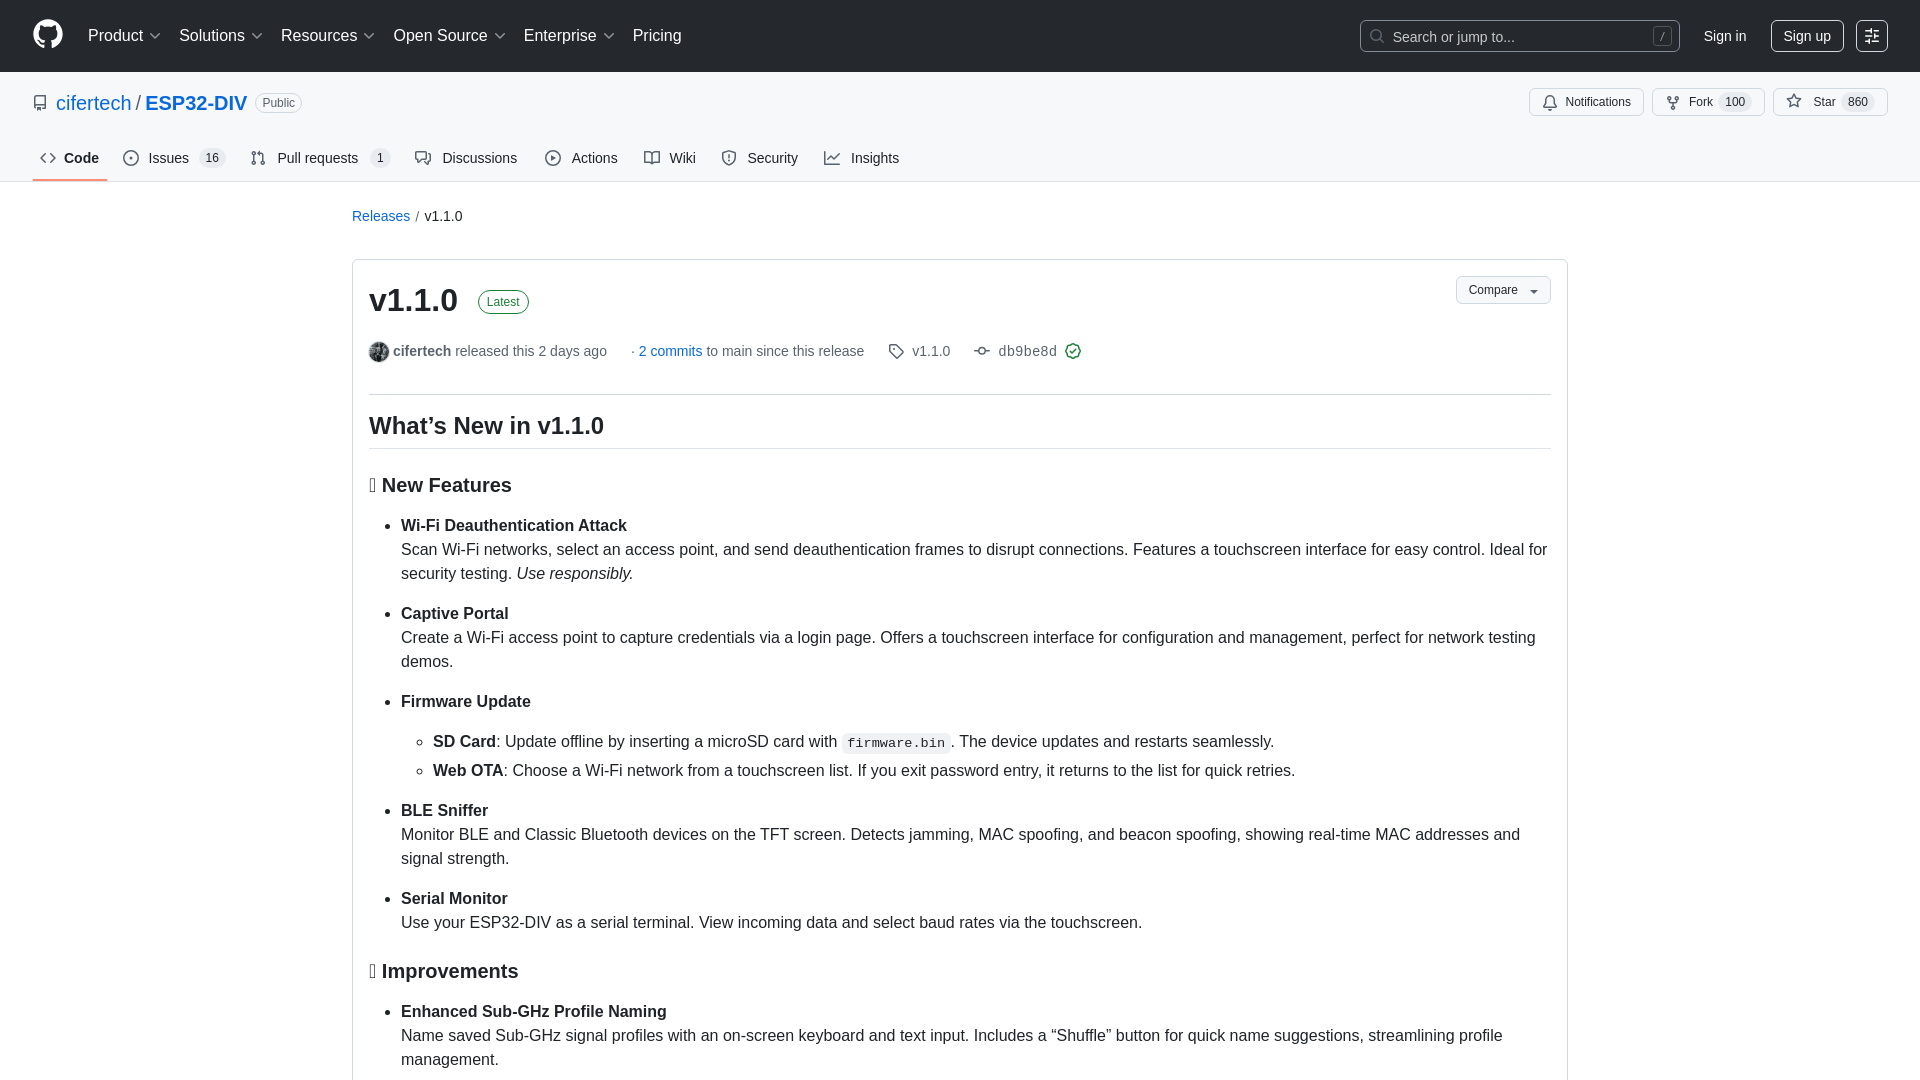
Task: Switch to the Code tab
Action: 70,158
